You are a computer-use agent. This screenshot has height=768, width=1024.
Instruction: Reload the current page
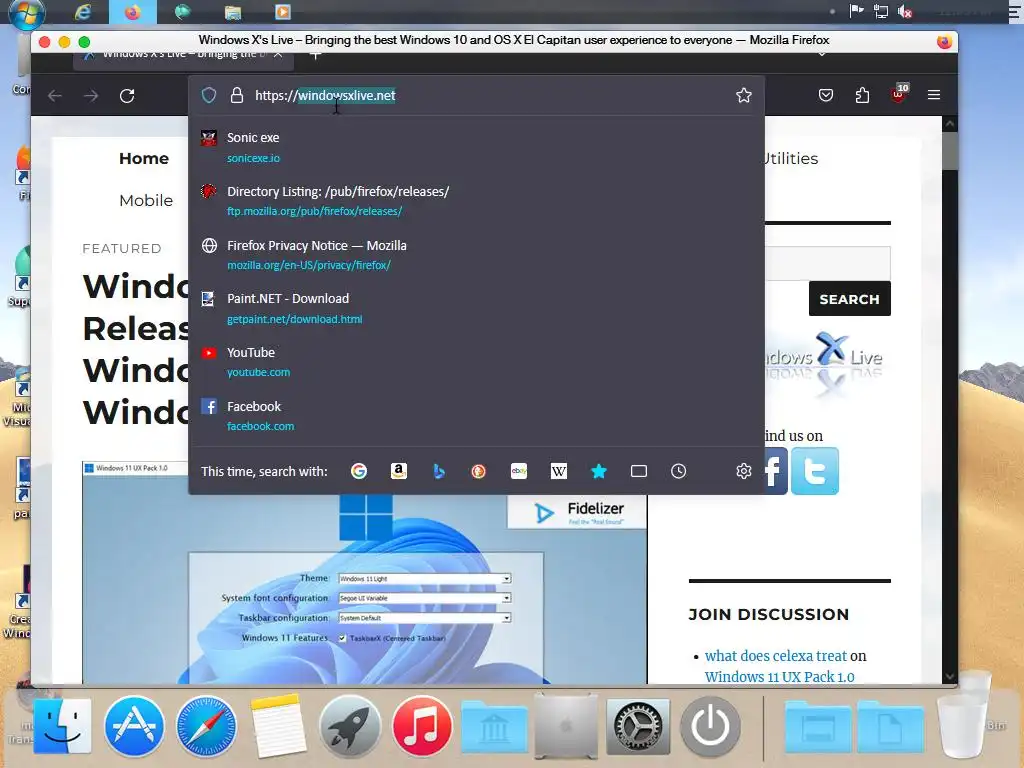tap(127, 96)
